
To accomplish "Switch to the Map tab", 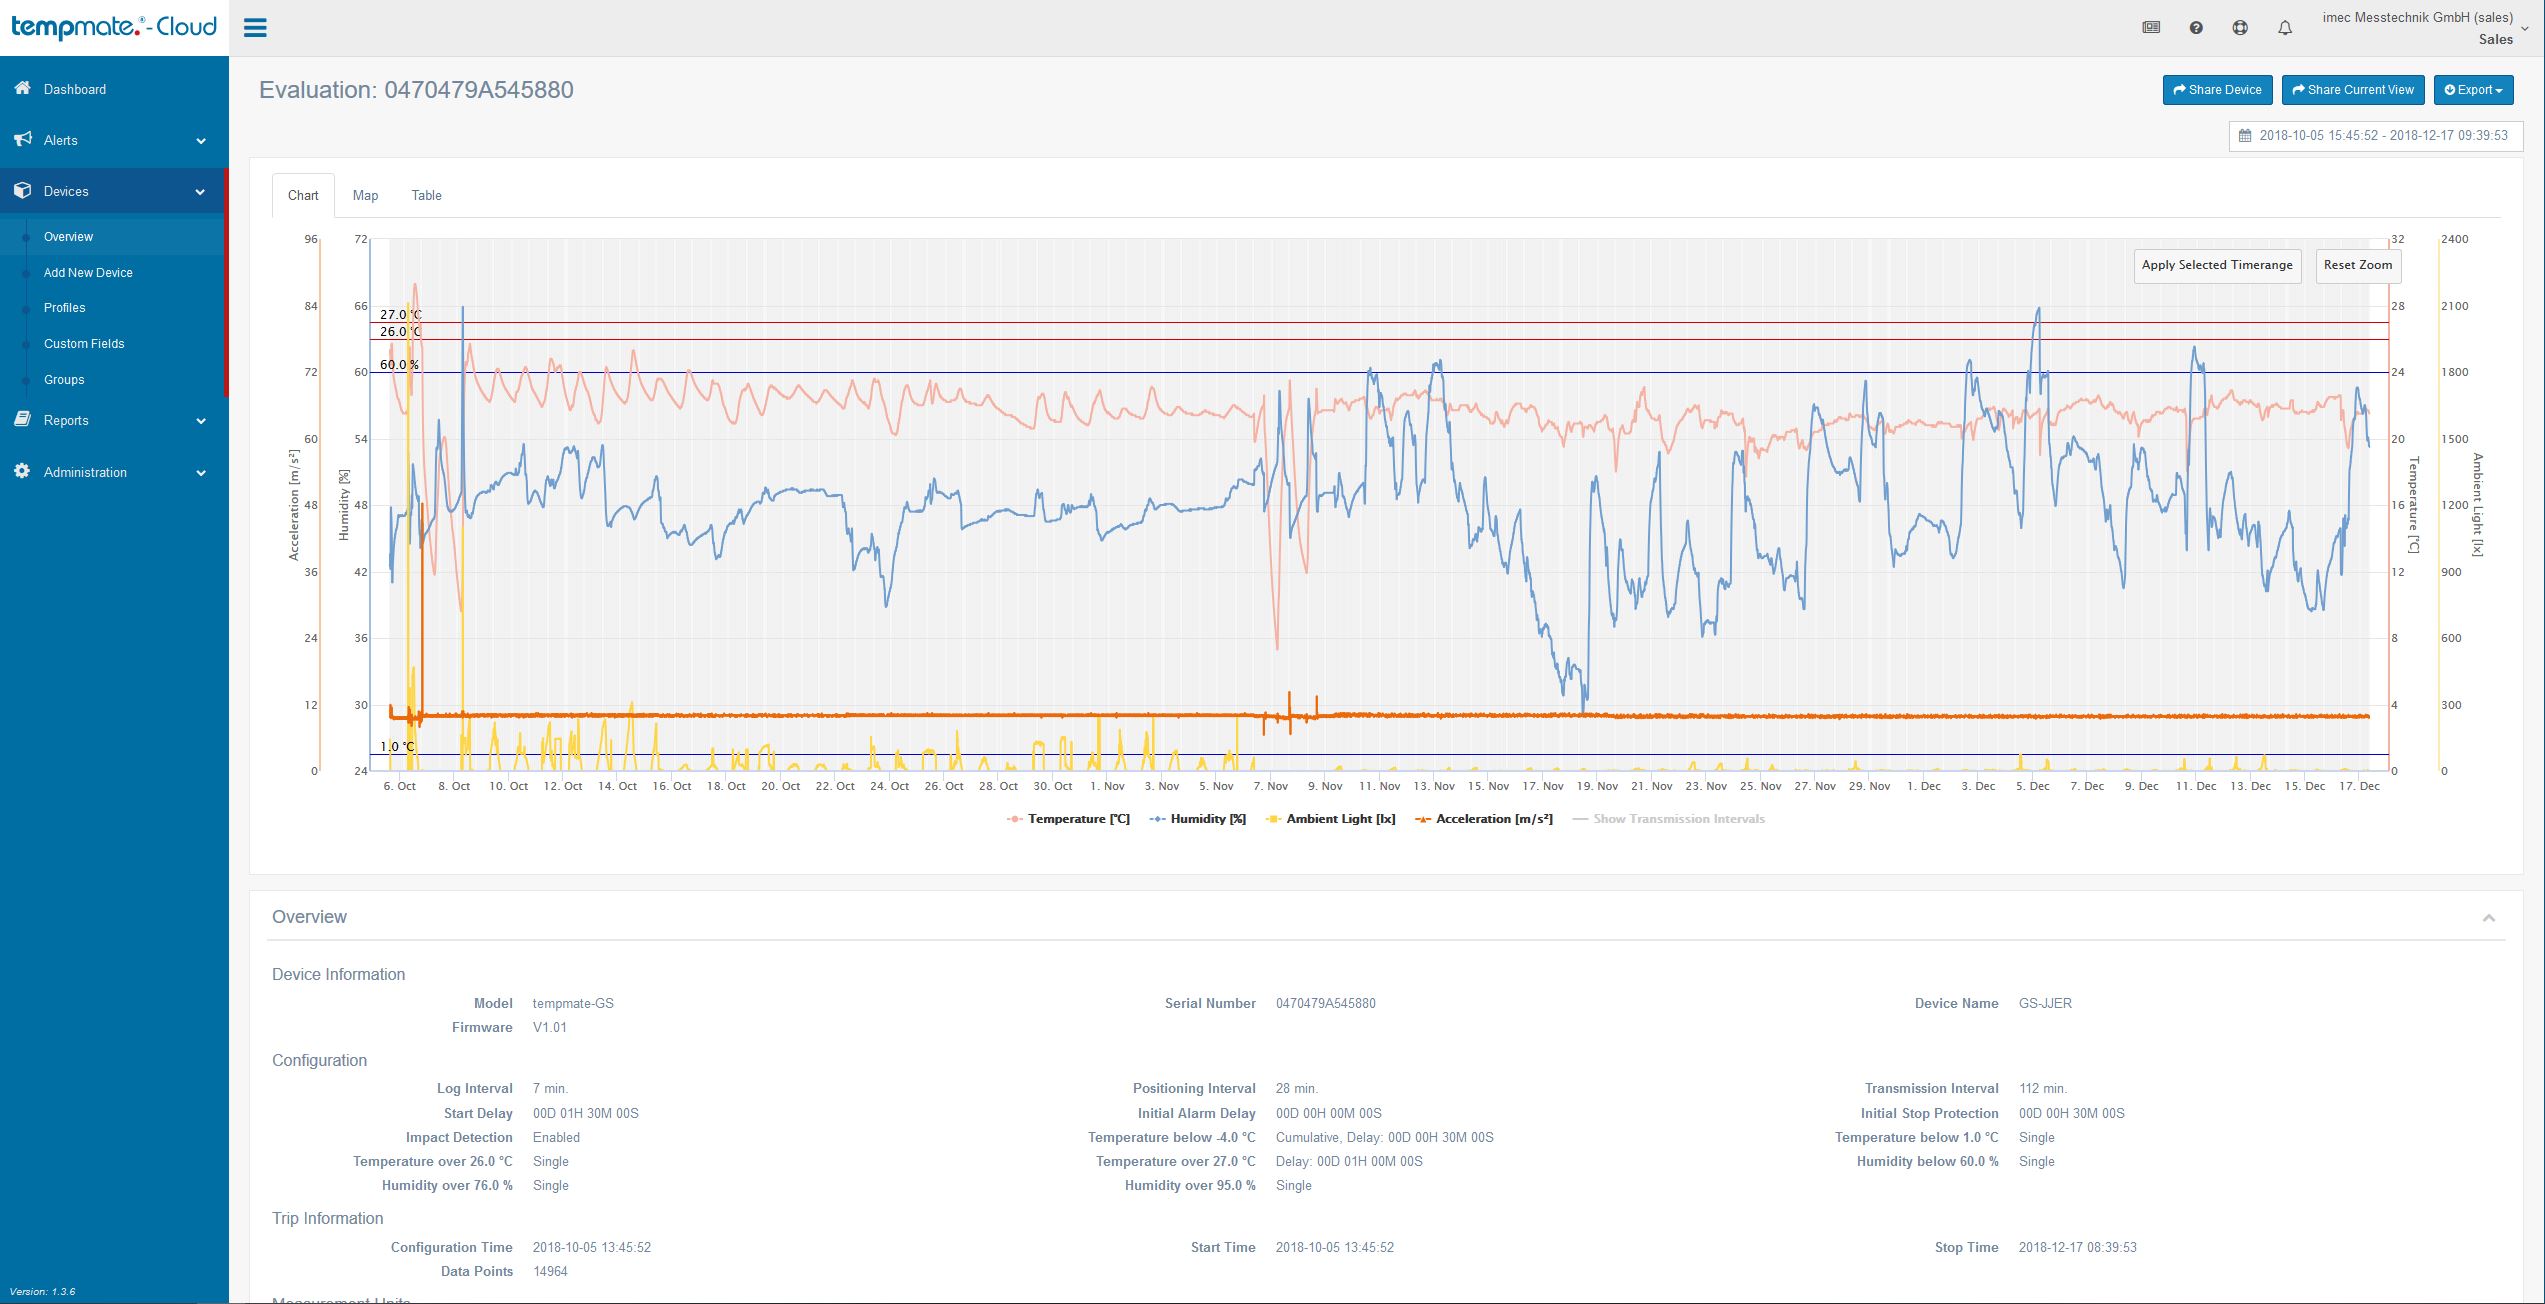I will point(365,195).
